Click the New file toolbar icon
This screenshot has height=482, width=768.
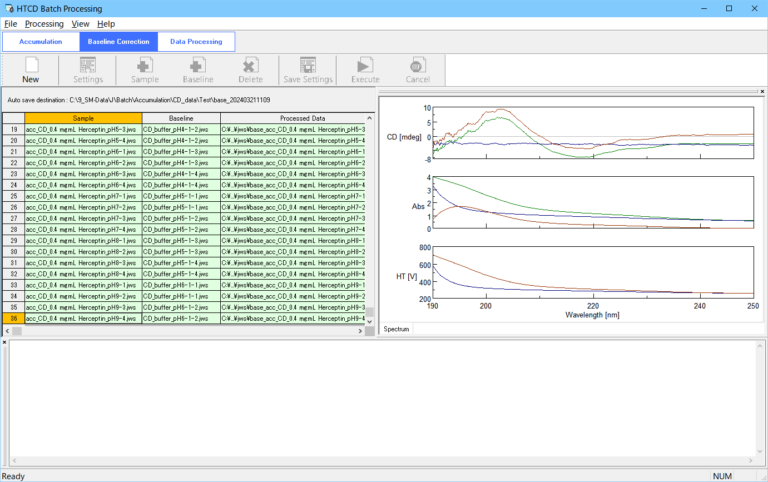click(x=30, y=70)
